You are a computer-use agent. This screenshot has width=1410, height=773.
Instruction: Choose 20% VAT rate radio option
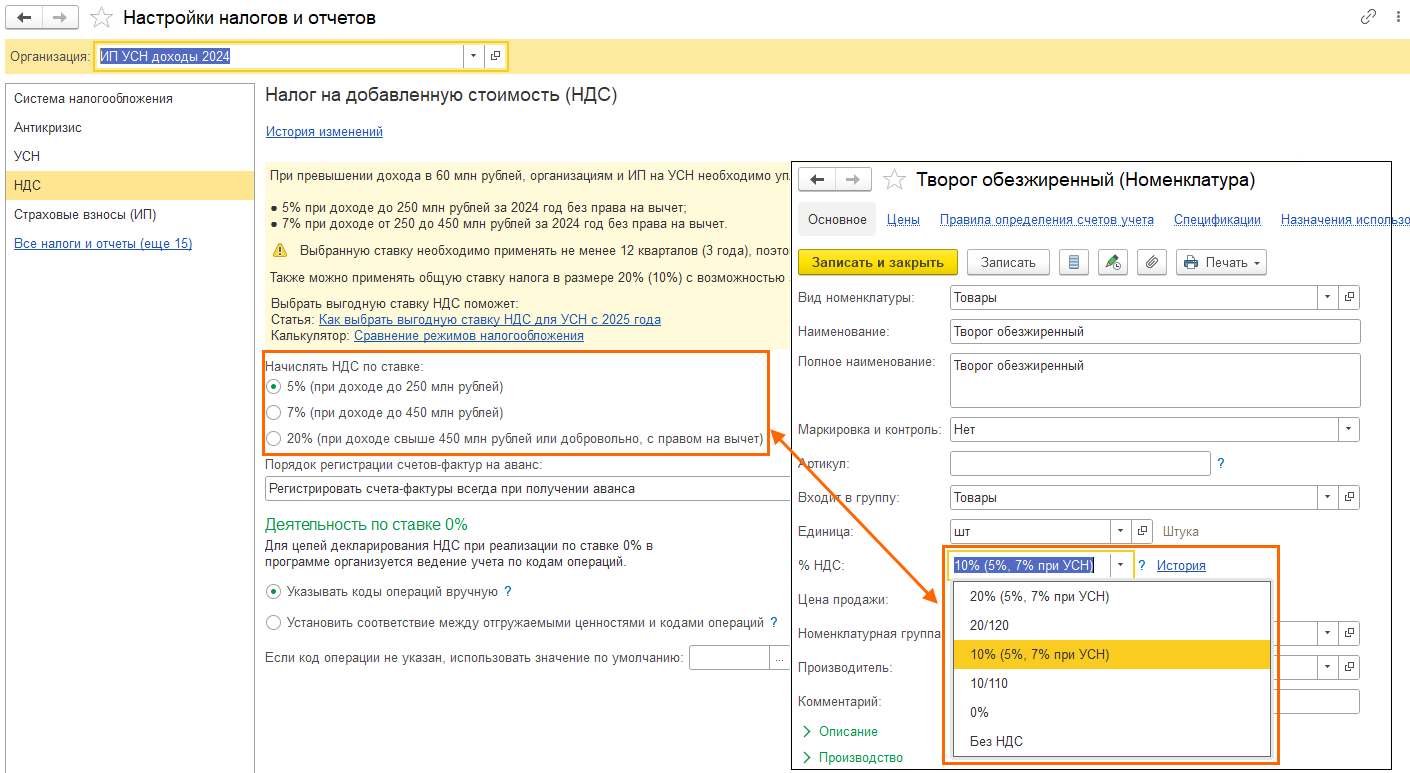coord(274,438)
